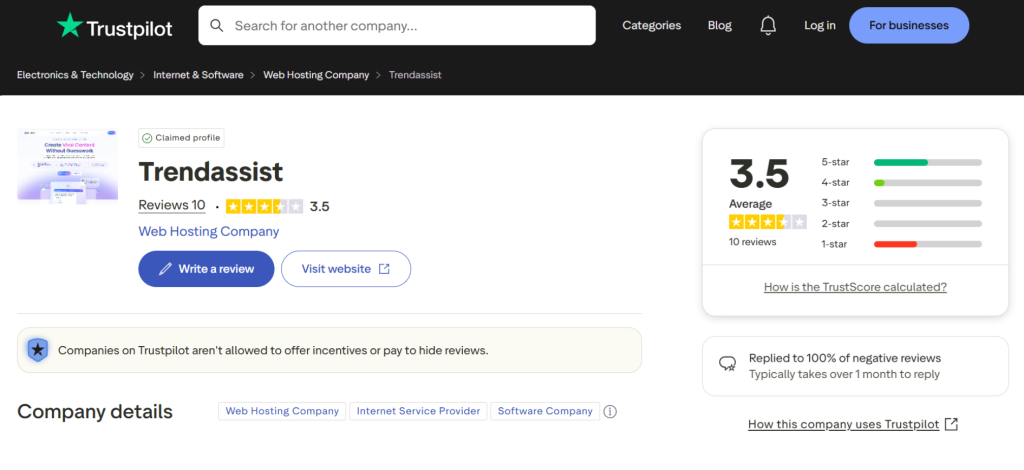Click the Trendassist website thumbnail
1024x470 pixels.
point(67,164)
